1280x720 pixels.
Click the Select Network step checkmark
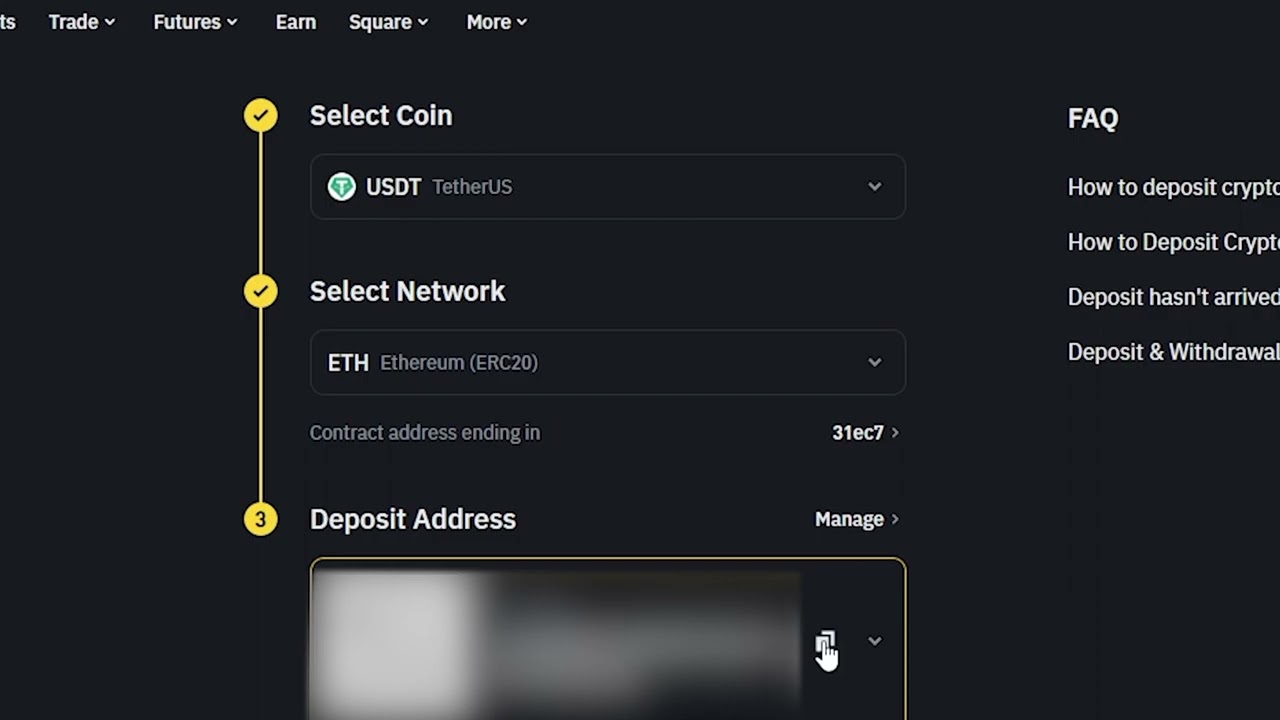[260, 291]
